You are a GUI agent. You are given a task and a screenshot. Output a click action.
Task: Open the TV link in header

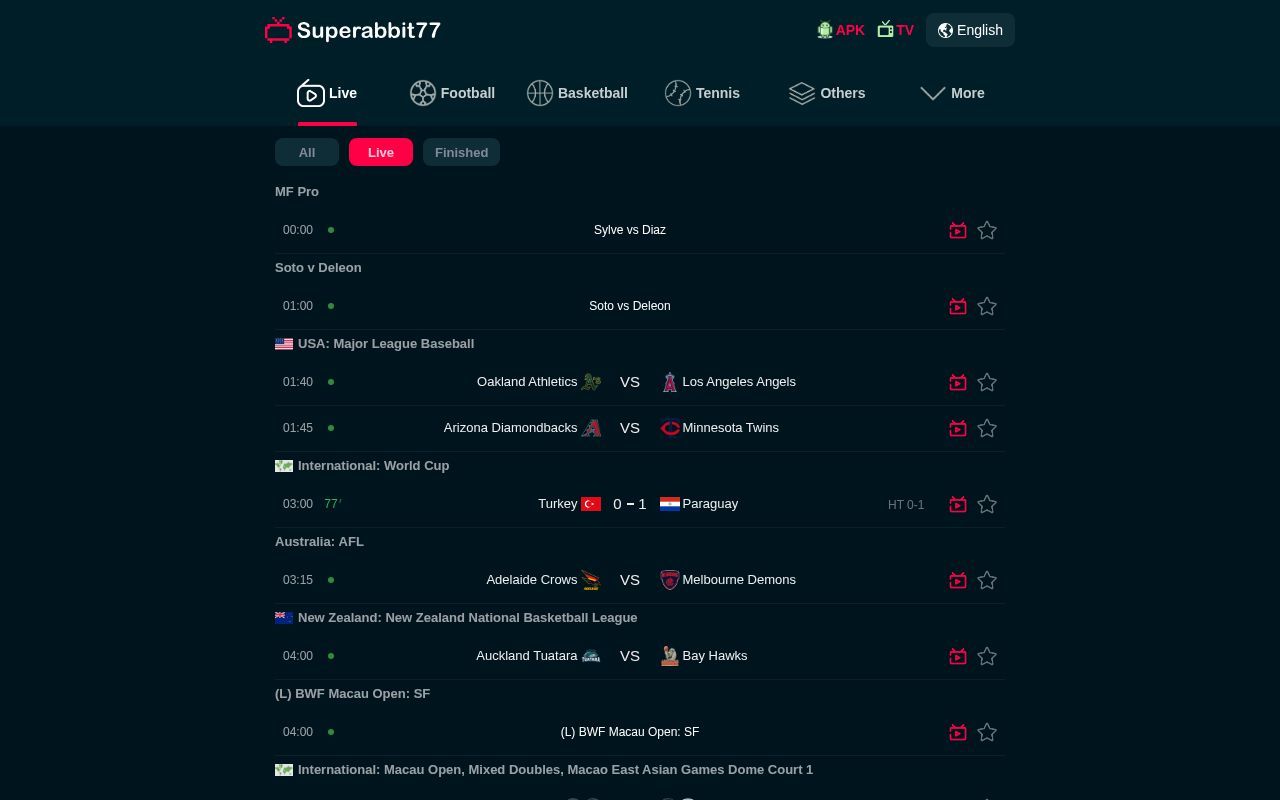click(x=895, y=30)
